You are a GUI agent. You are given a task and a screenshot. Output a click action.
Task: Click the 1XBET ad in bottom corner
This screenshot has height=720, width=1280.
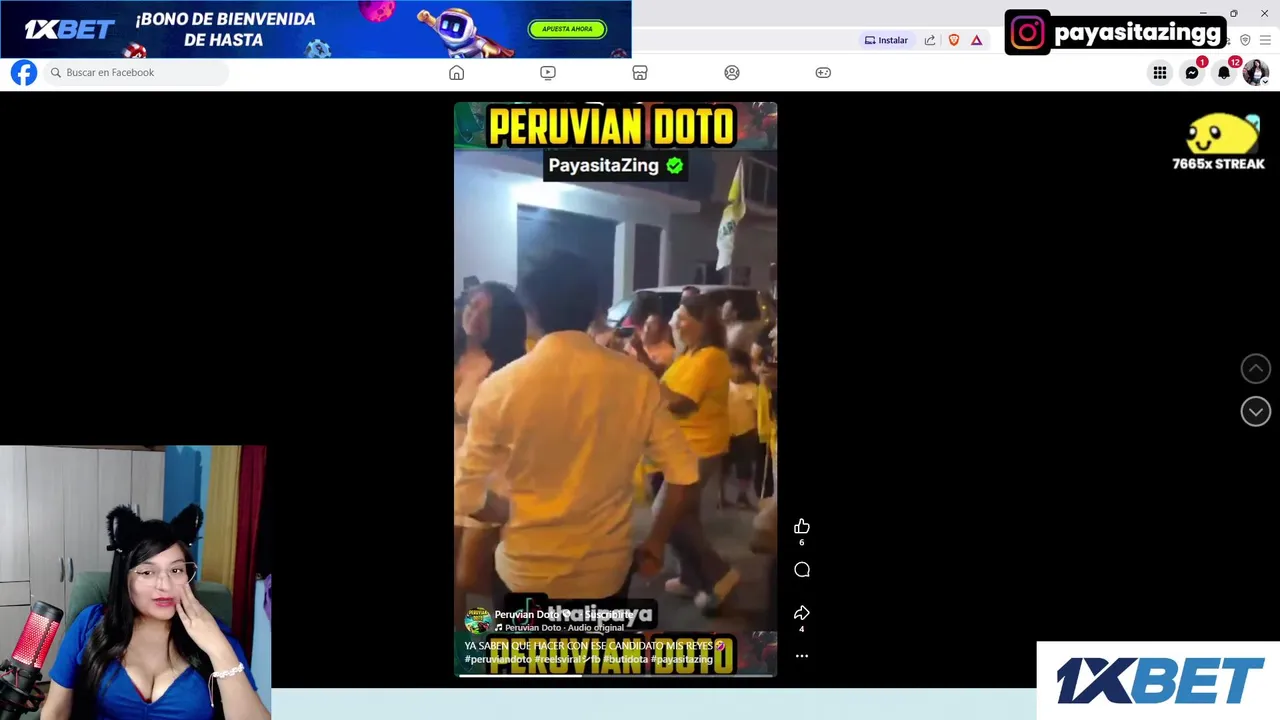[x=1158, y=681]
